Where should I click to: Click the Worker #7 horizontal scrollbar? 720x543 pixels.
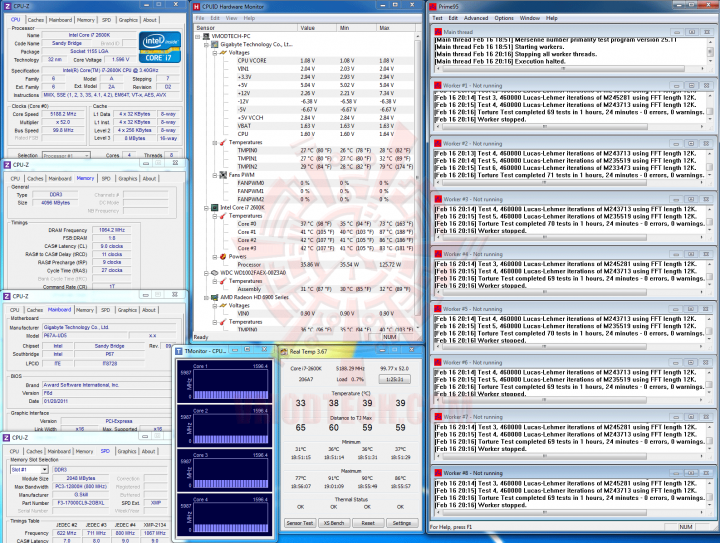tap(569, 457)
